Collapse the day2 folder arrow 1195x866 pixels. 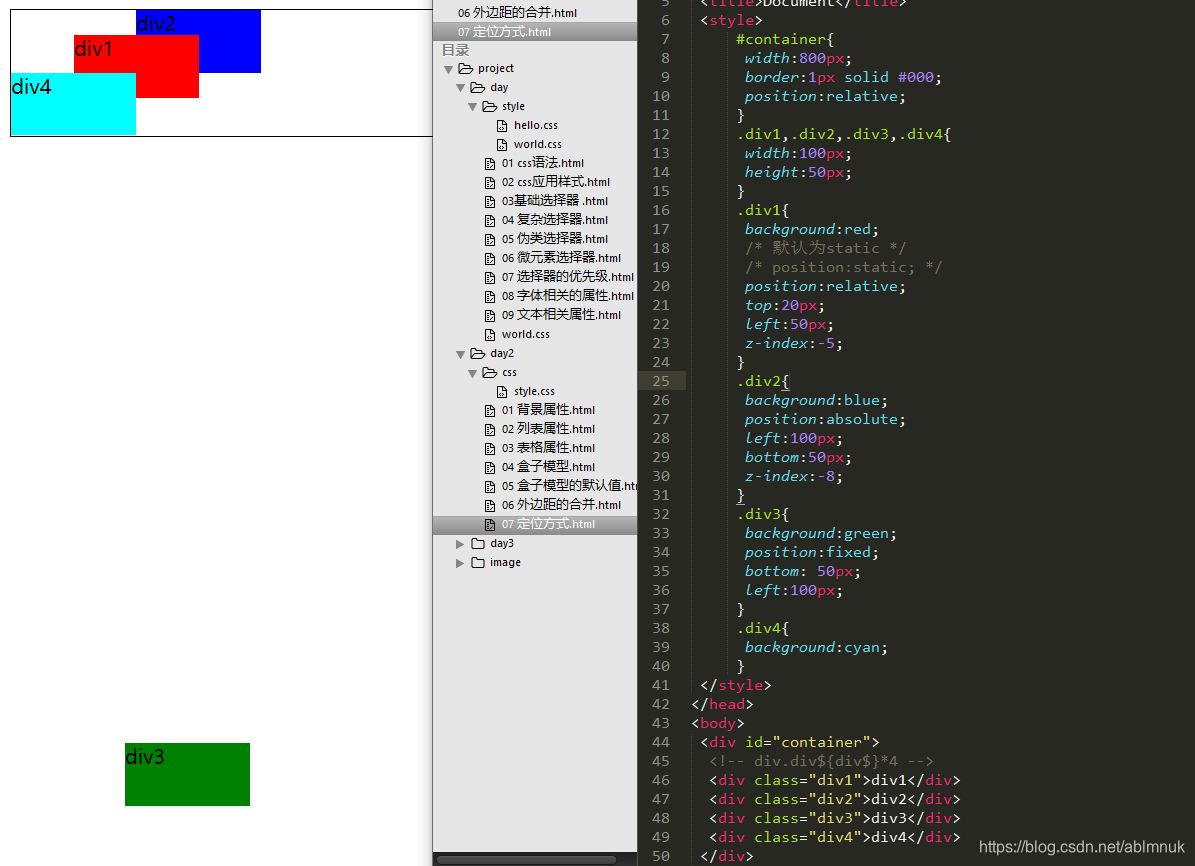point(460,354)
